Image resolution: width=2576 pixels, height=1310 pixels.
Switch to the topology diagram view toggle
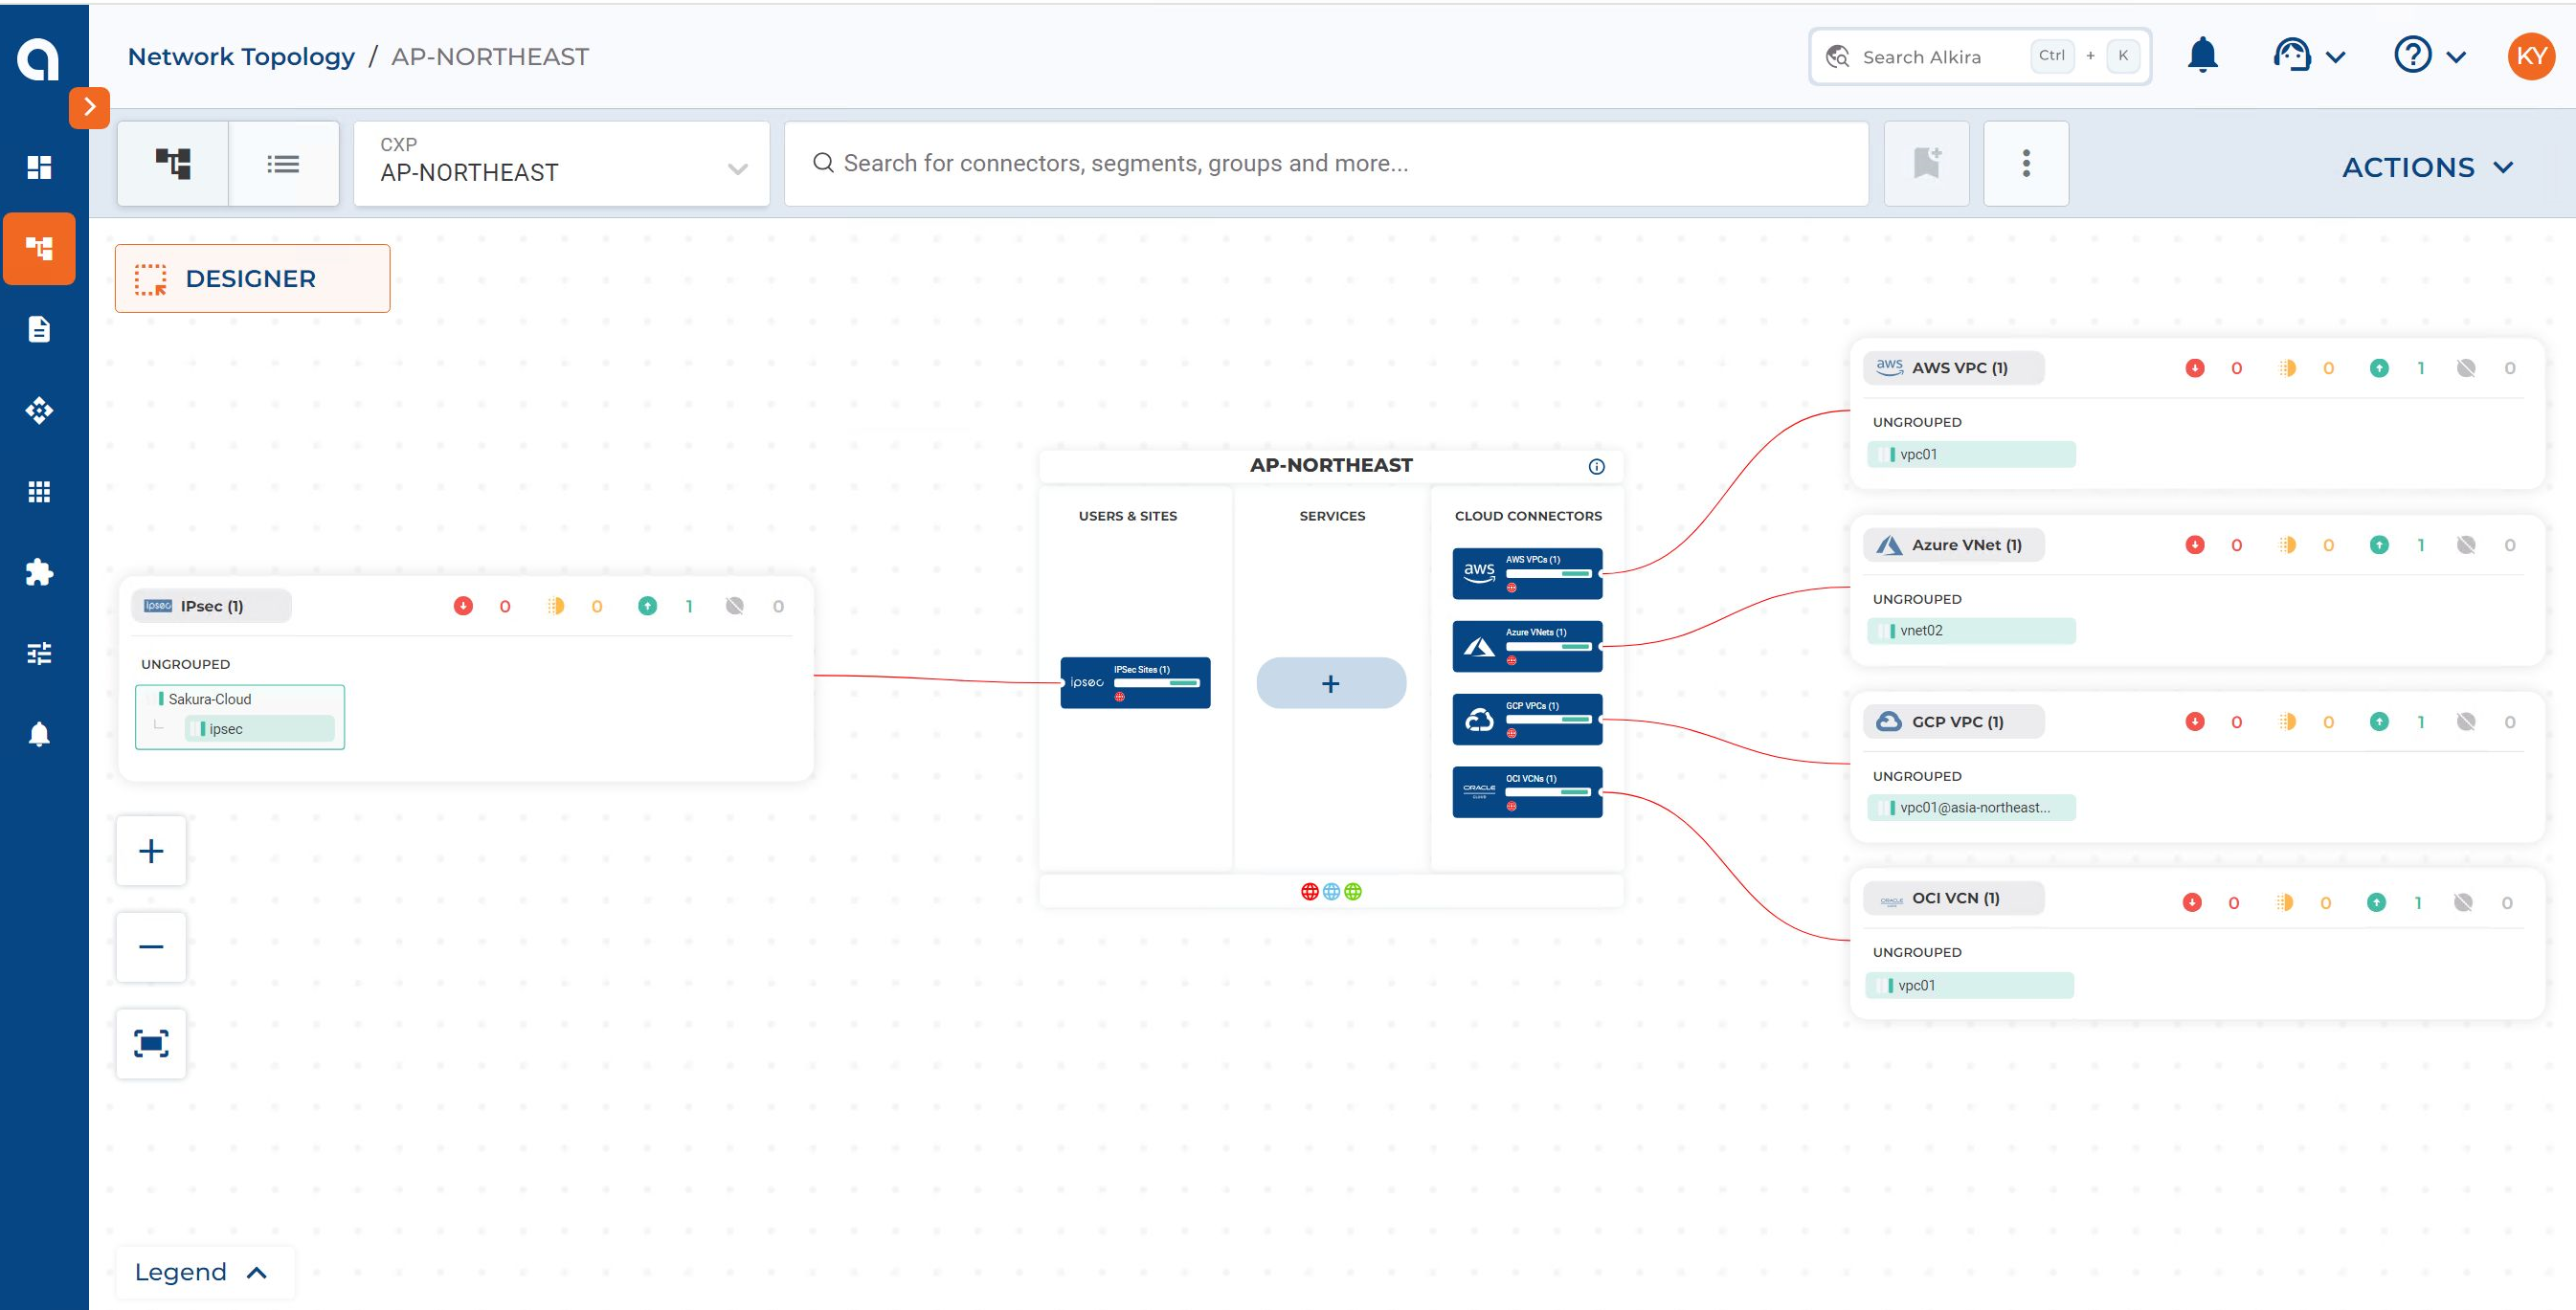tap(173, 163)
